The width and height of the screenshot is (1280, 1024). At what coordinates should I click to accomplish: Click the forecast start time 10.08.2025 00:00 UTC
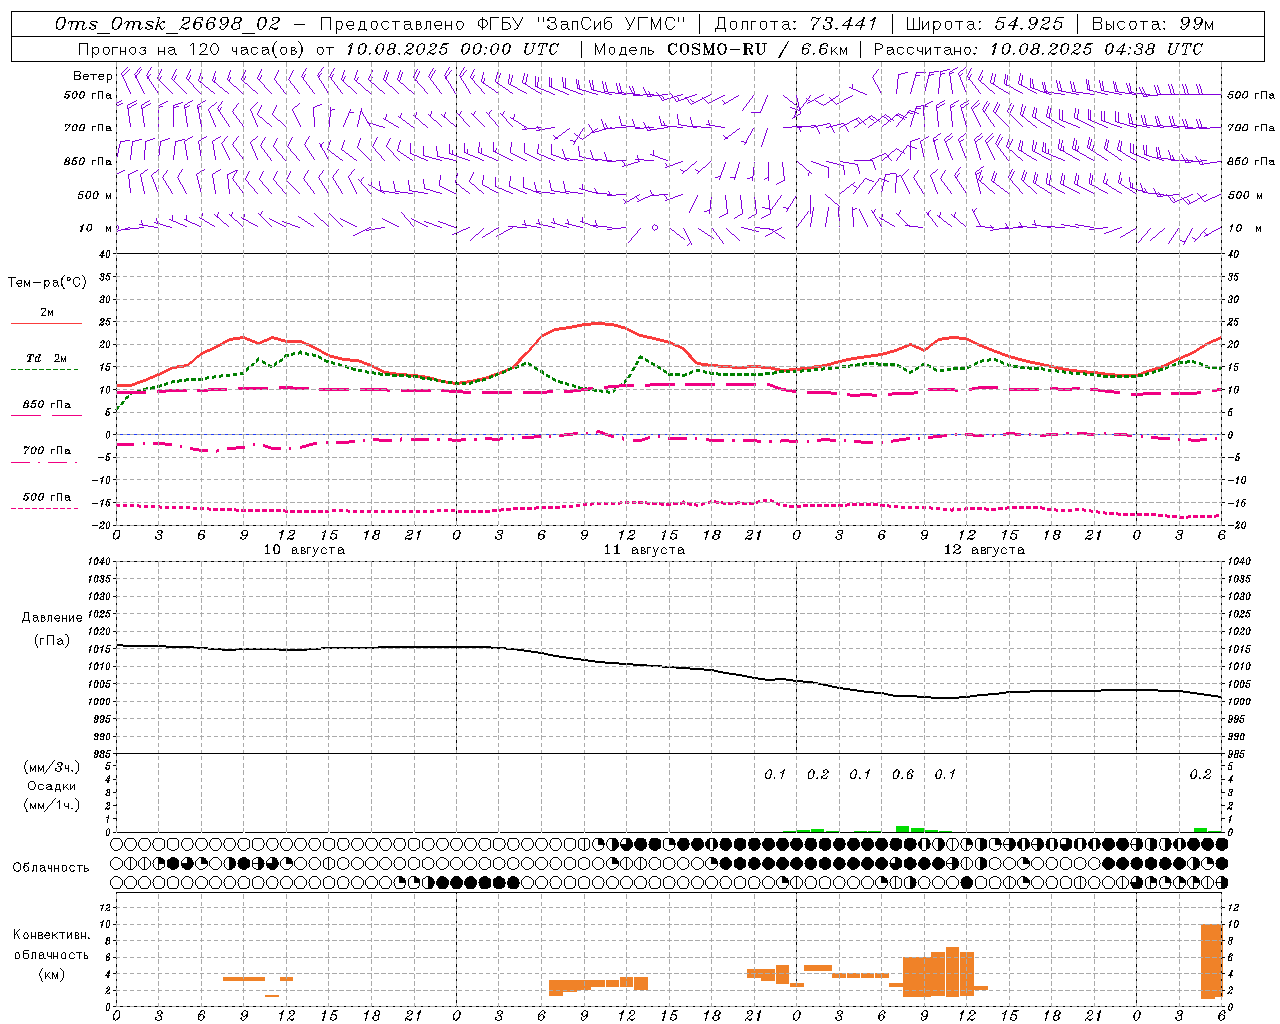pos(452,49)
